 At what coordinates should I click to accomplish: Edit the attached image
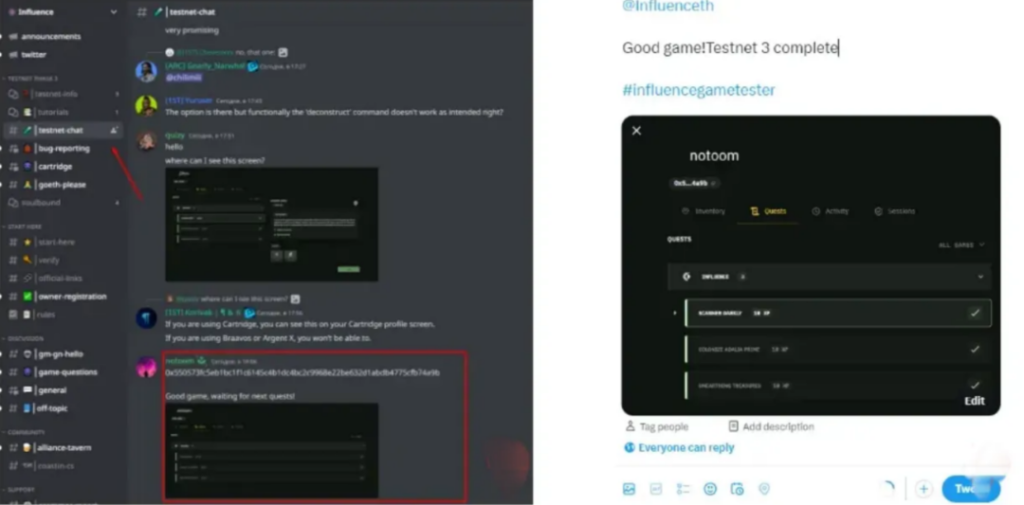pyautogui.click(x=974, y=401)
